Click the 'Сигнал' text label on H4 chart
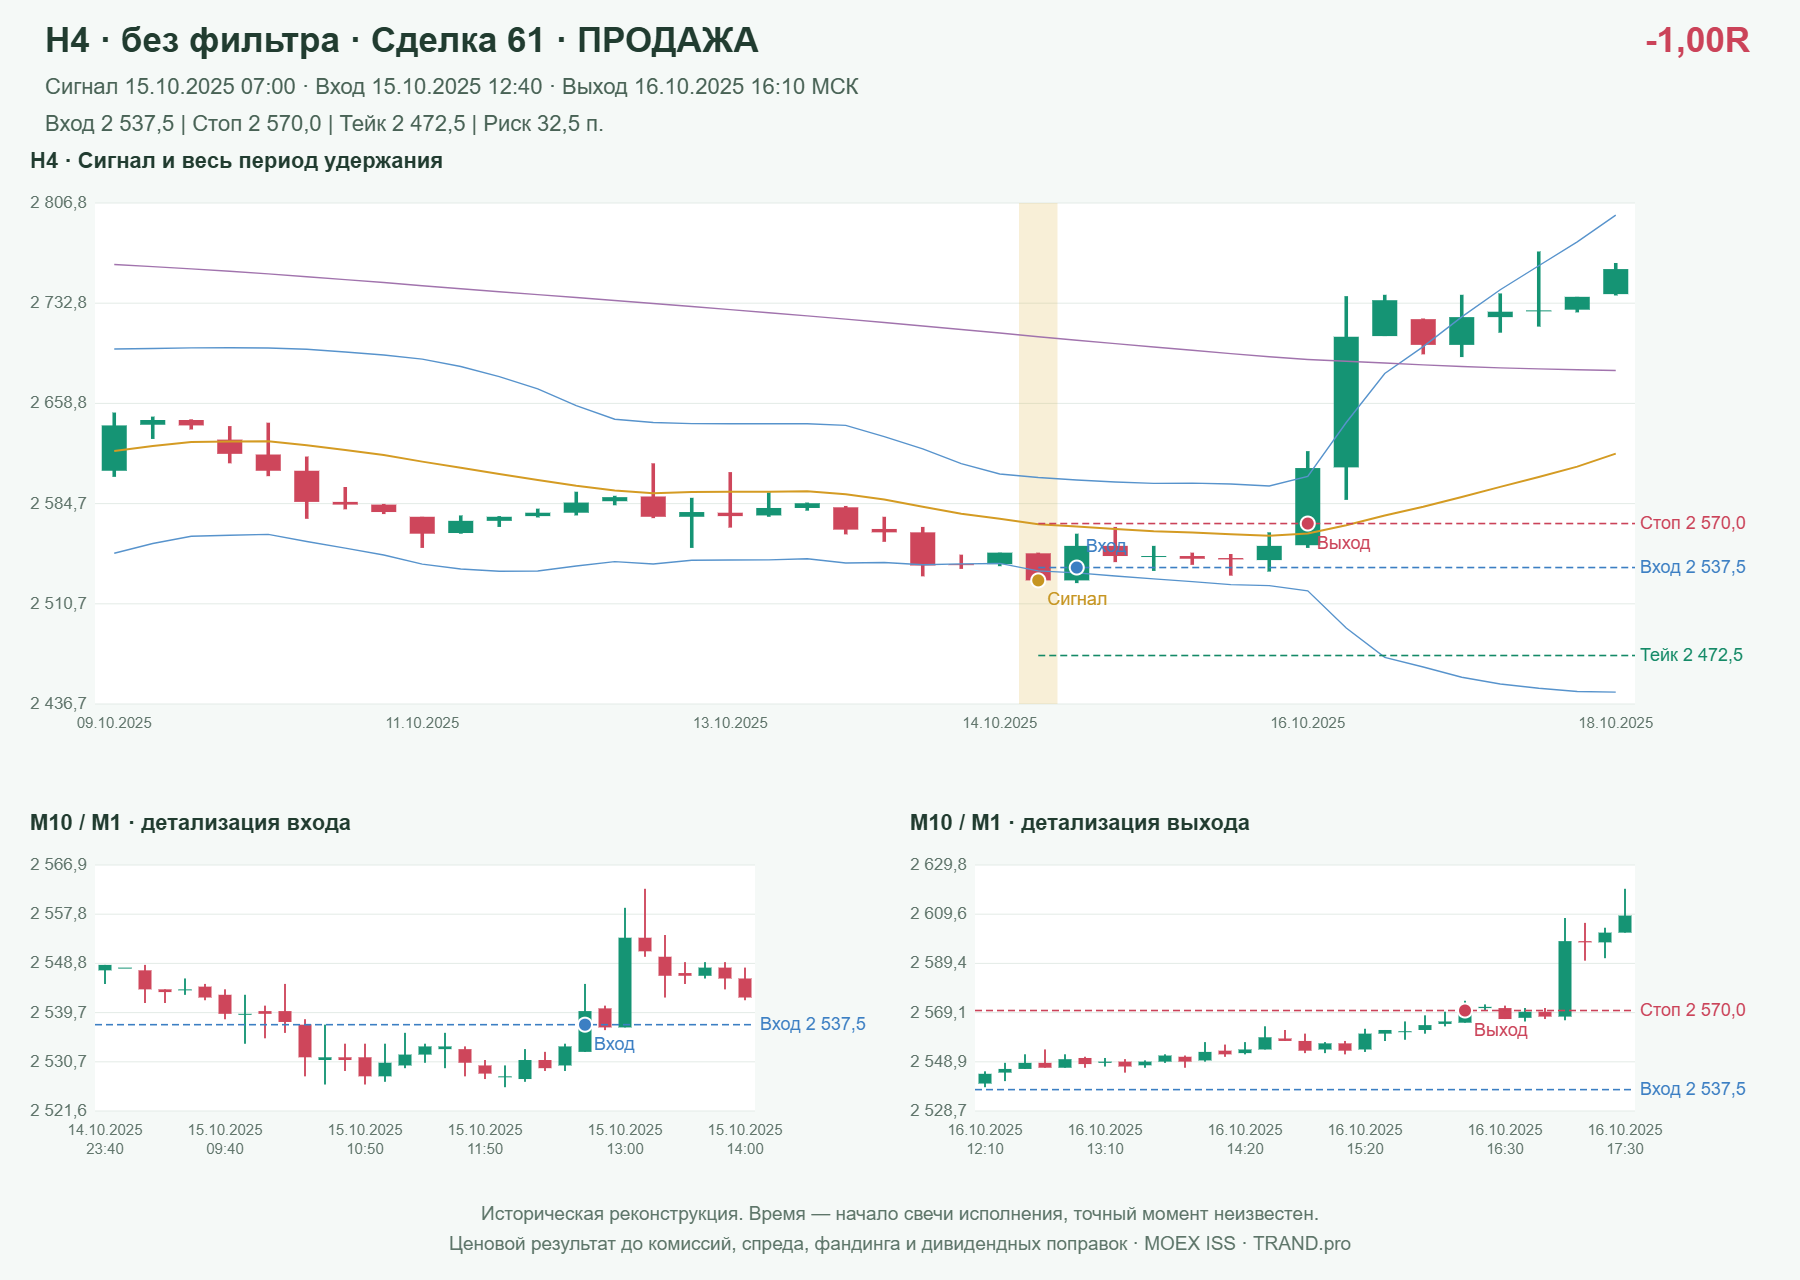This screenshot has height=1280, width=1800. (x=1077, y=599)
